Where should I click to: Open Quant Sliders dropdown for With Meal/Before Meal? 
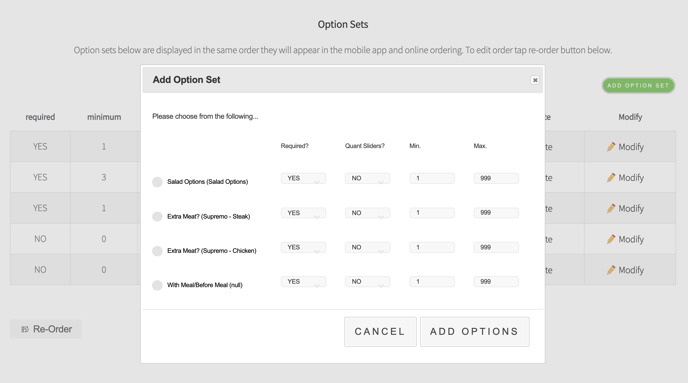(367, 282)
